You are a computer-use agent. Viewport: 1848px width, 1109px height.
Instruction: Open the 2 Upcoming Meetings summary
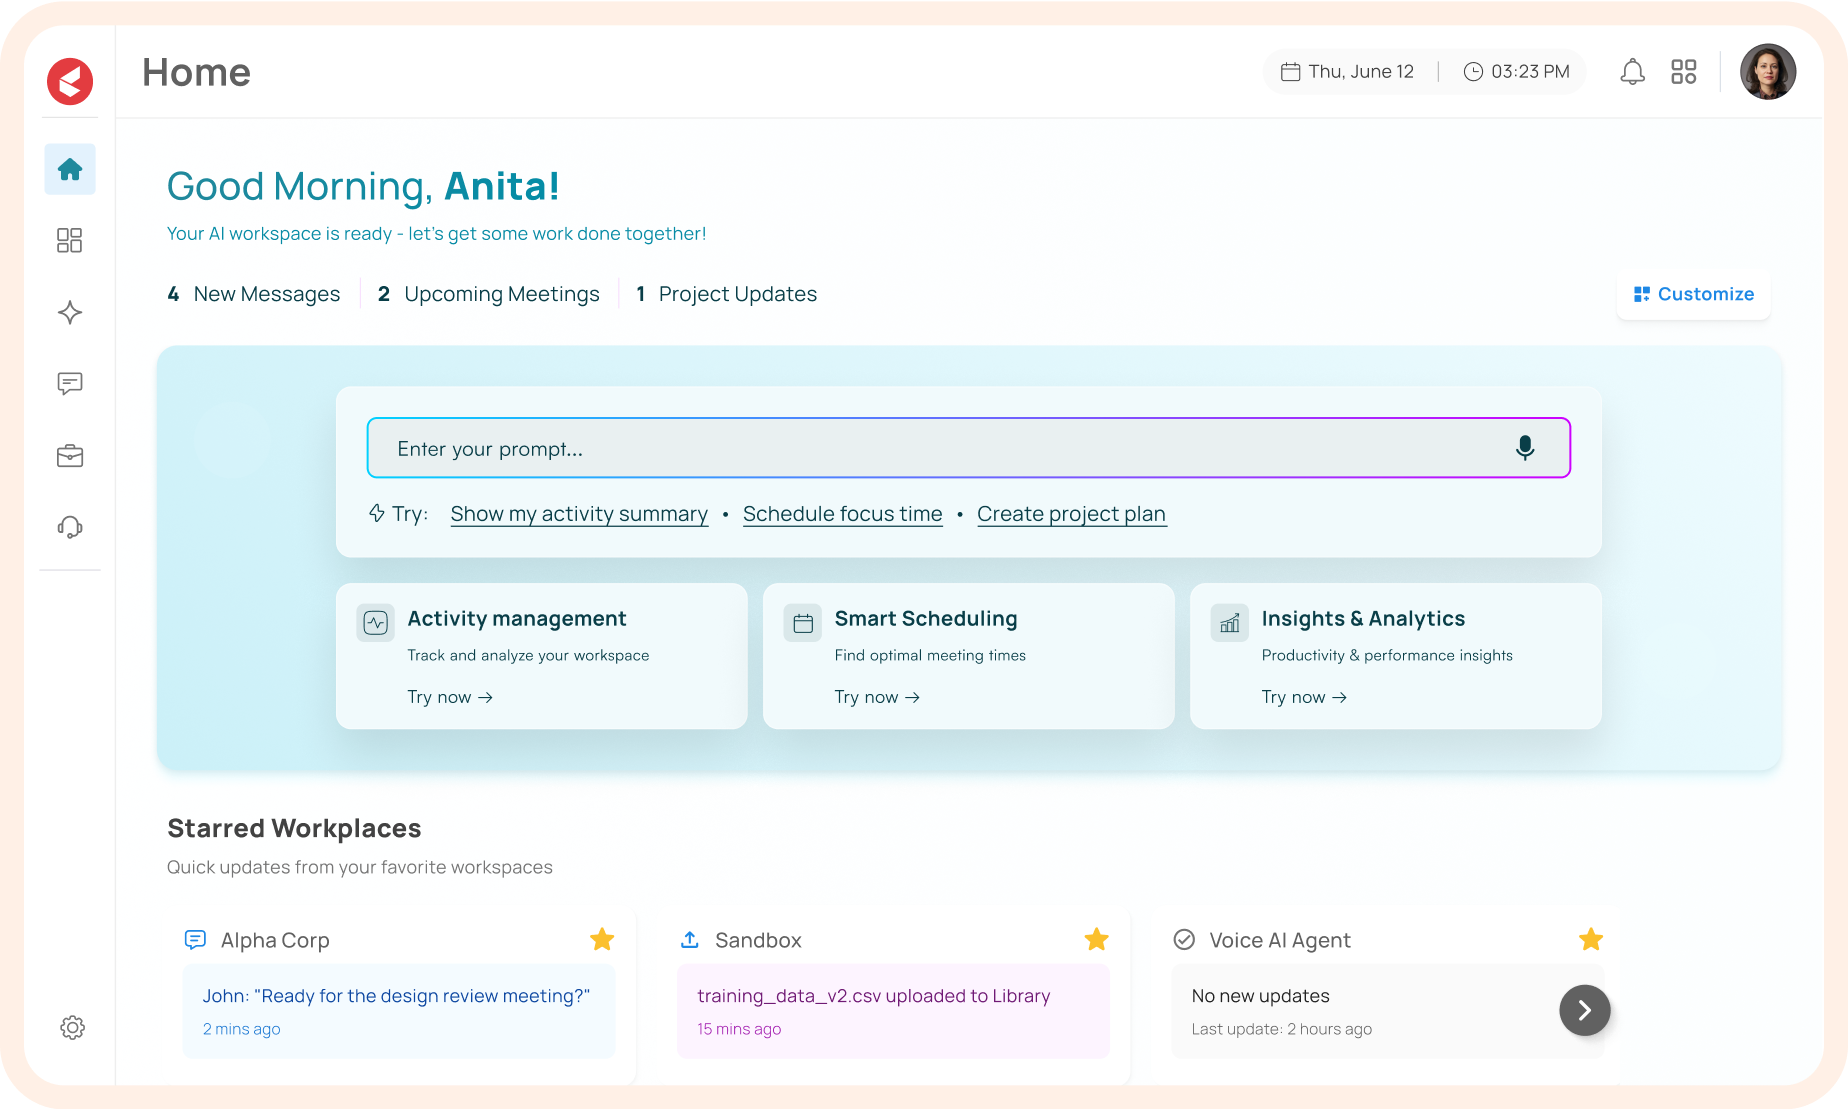[489, 294]
